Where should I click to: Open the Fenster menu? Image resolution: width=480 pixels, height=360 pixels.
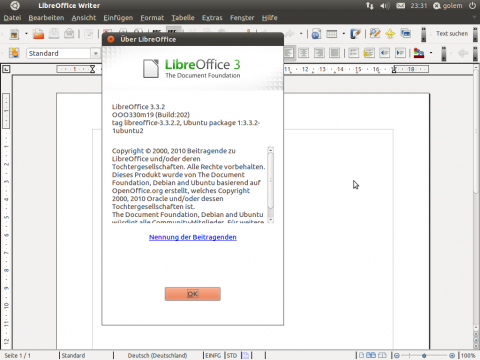242,18
